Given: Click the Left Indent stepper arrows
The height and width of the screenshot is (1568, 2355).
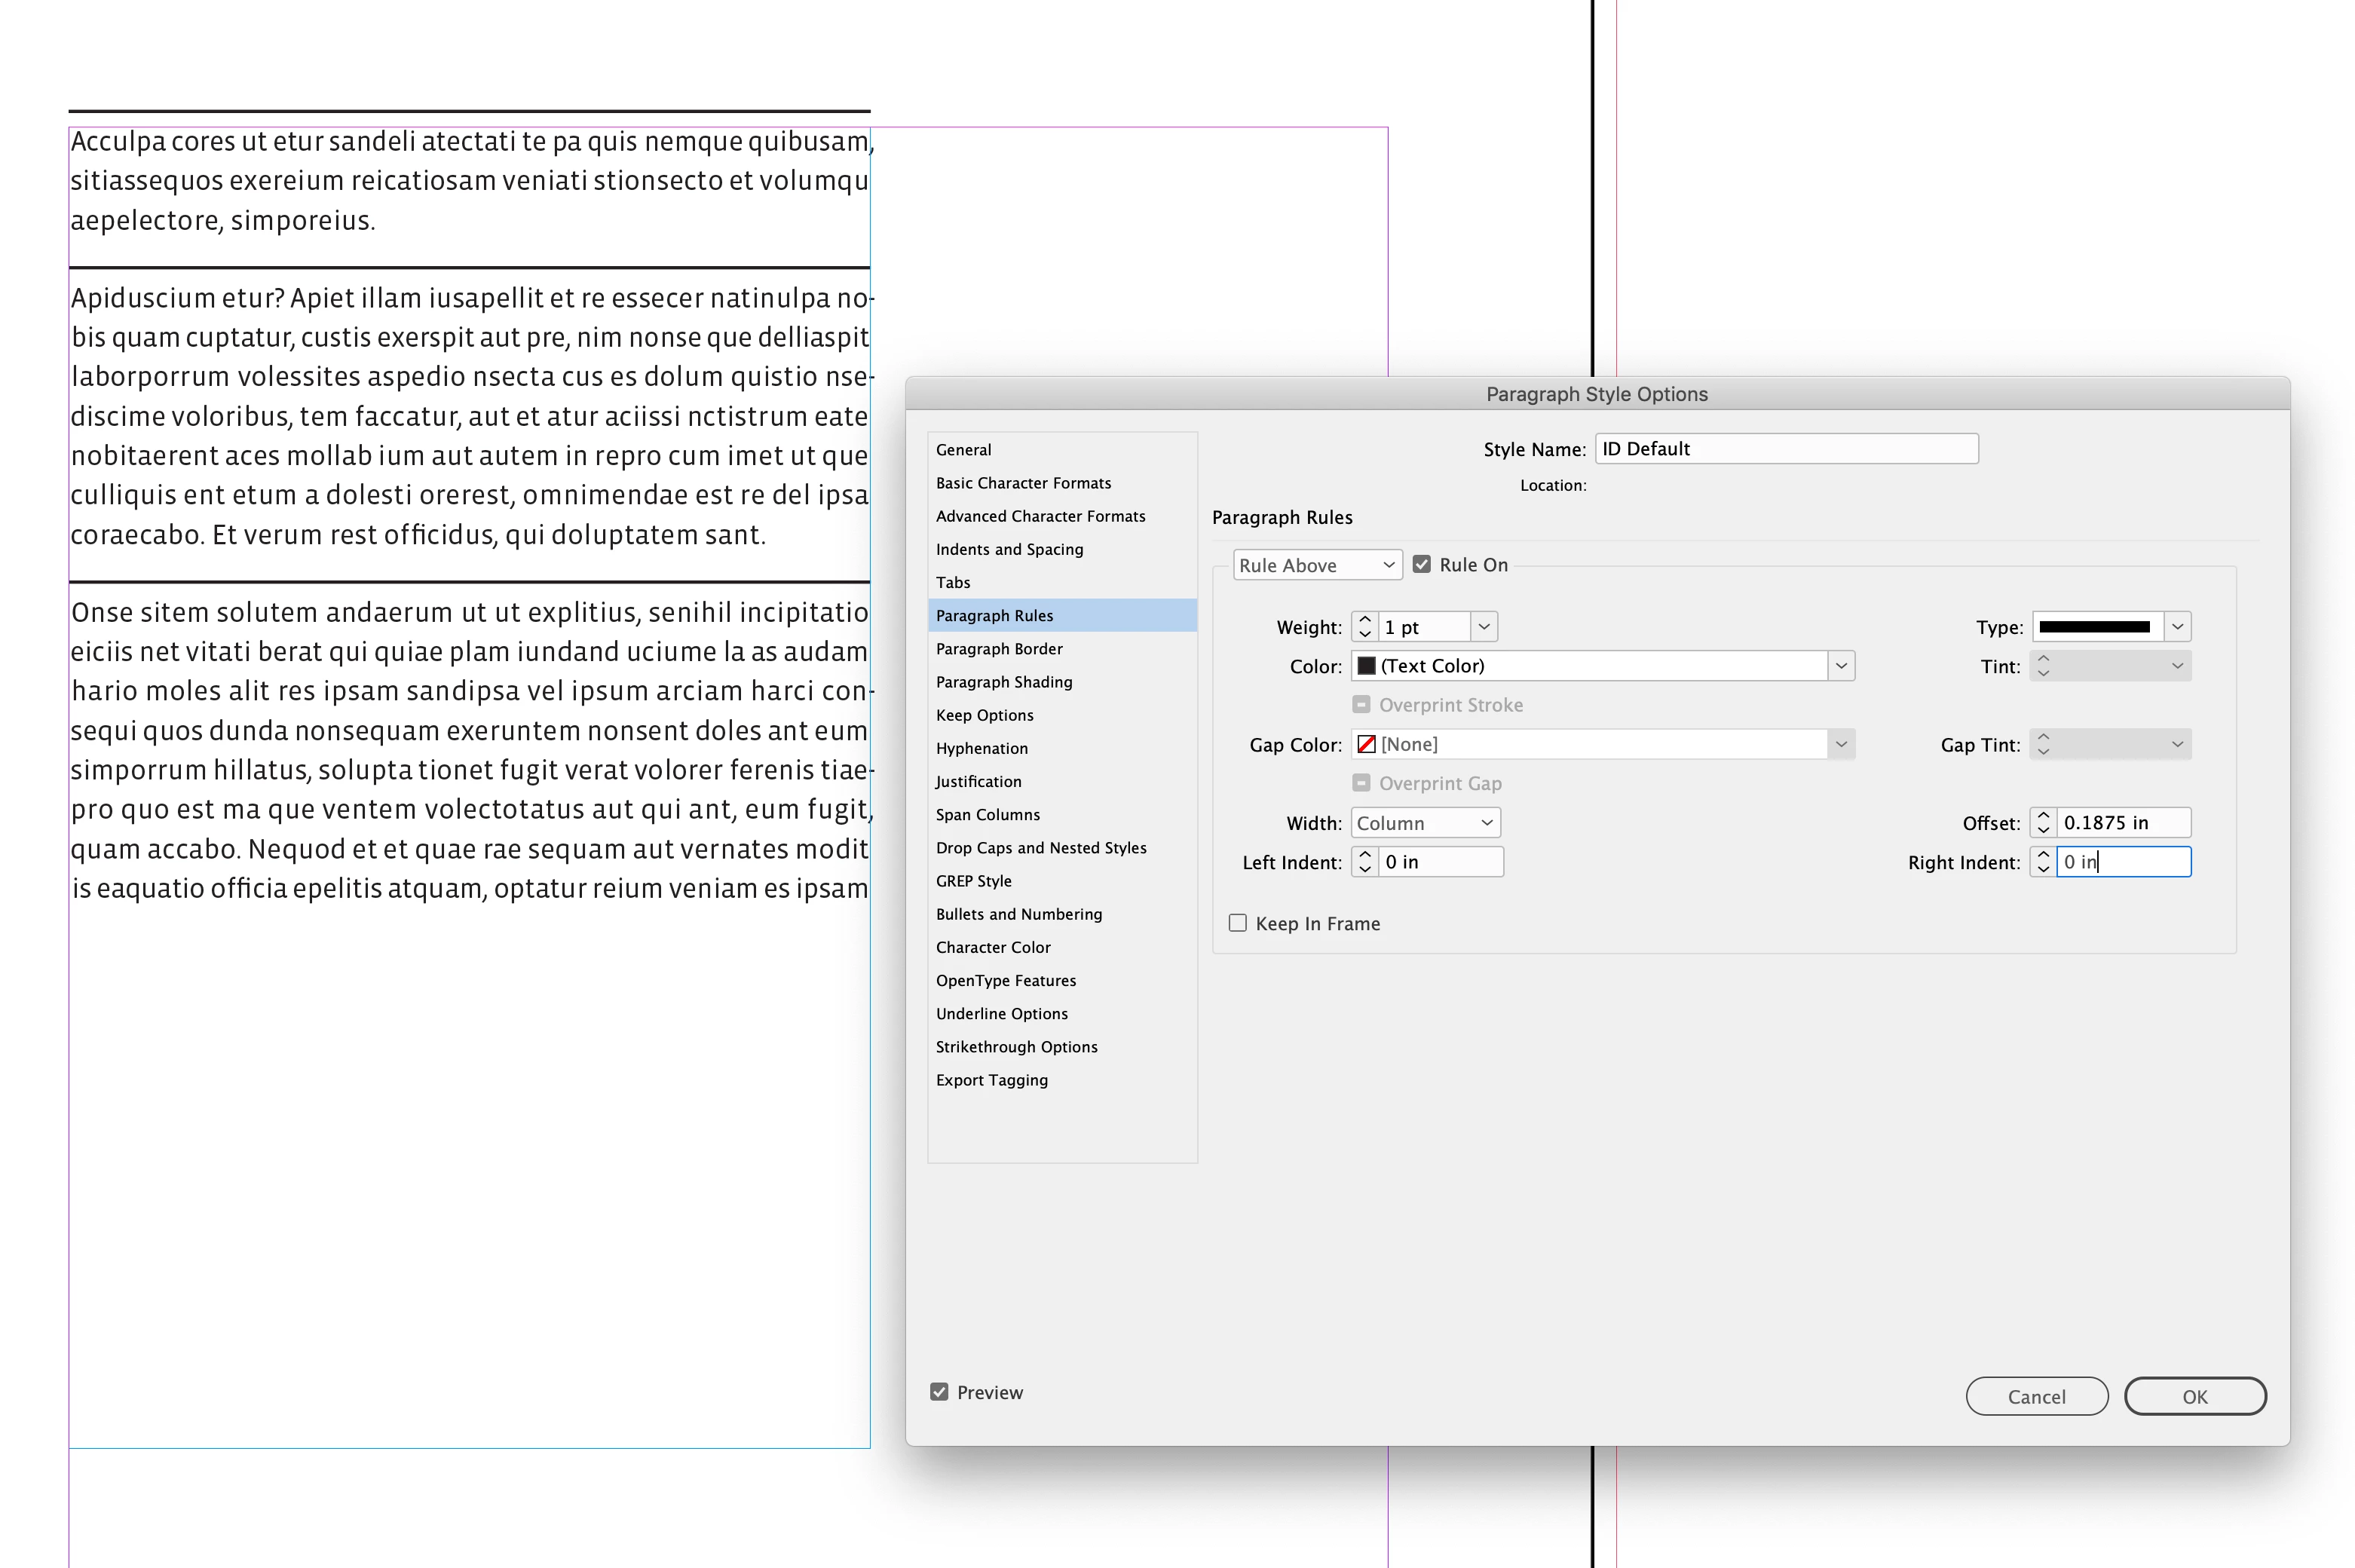Looking at the screenshot, I should tap(1364, 862).
